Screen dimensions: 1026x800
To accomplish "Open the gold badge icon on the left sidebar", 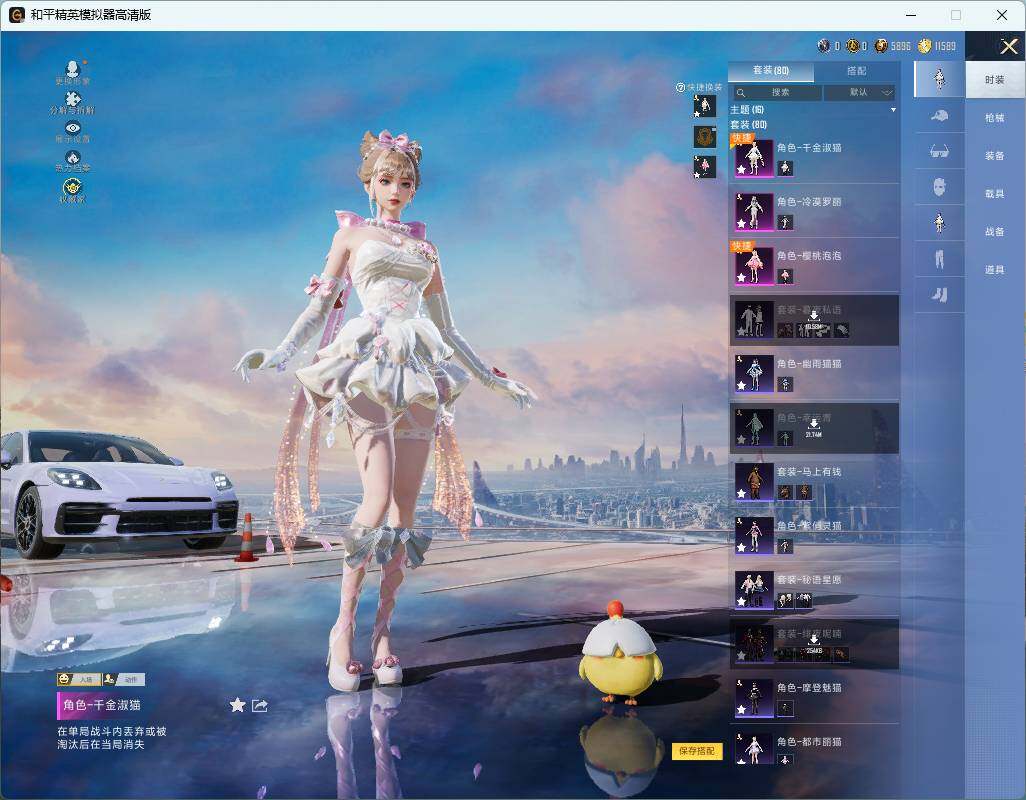I will 73,187.
